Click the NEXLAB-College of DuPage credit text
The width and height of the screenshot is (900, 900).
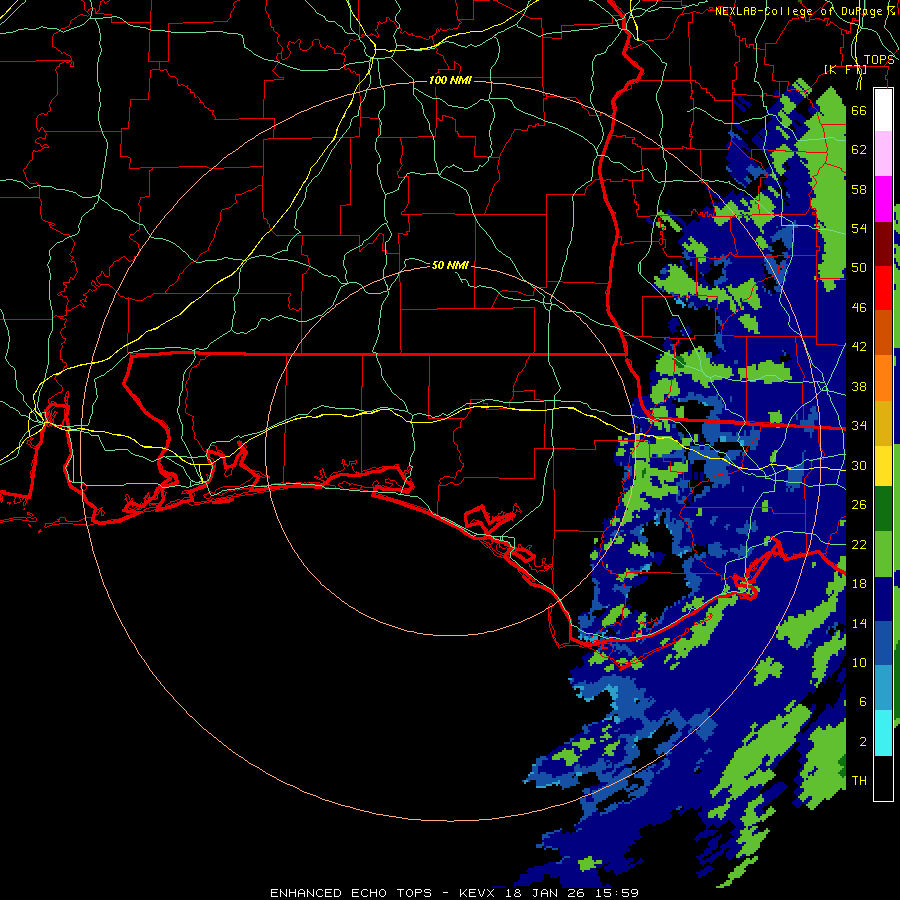pyautogui.click(x=802, y=11)
